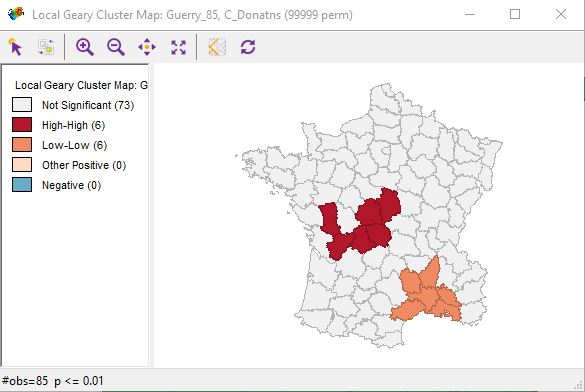Choose the pan map tool
585x392 pixels.
click(x=147, y=47)
